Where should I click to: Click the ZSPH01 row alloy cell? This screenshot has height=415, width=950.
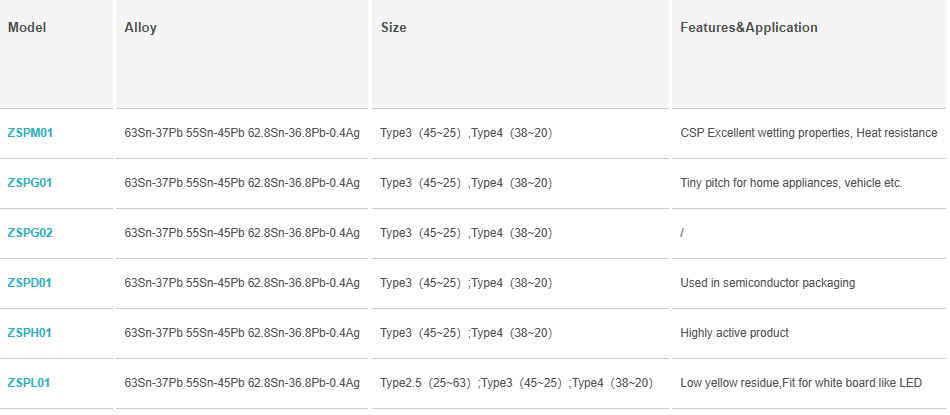click(x=242, y=333)
